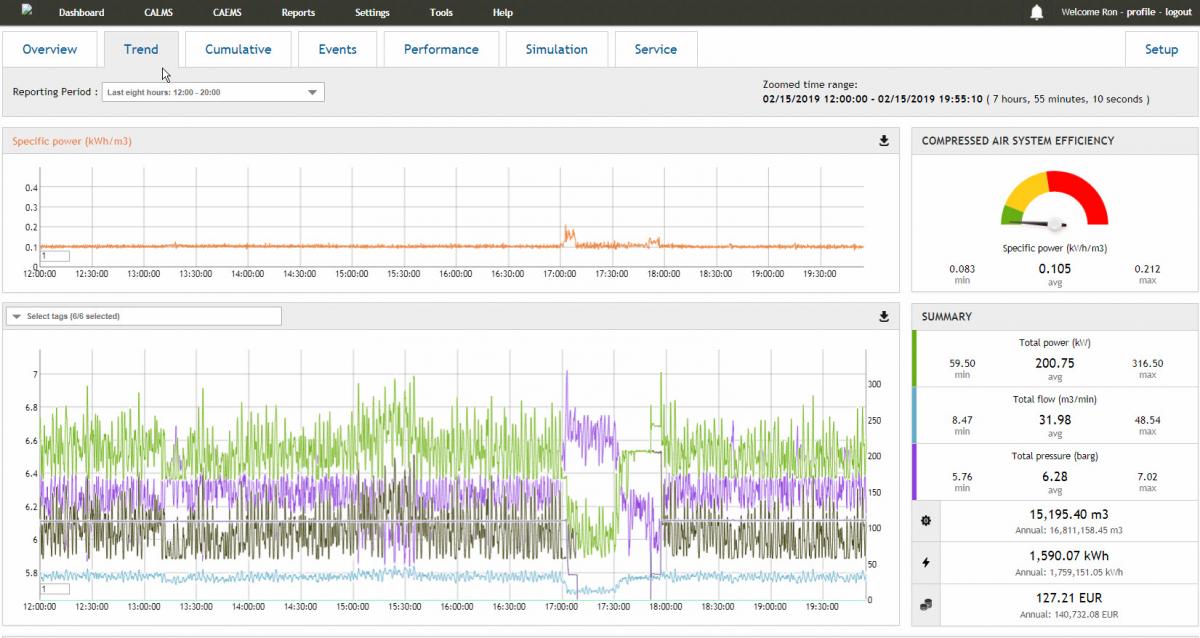Open the Tools menu
1200x638 pixels.
pos(441,13)
